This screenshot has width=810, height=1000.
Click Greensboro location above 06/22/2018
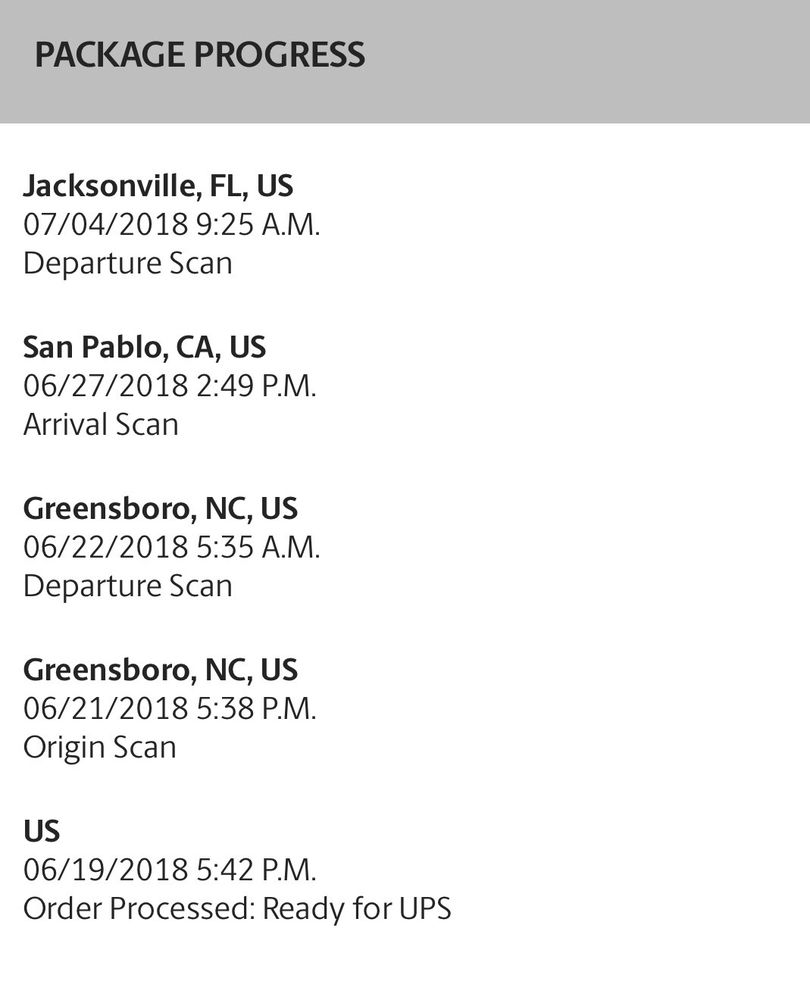[160, 508]
